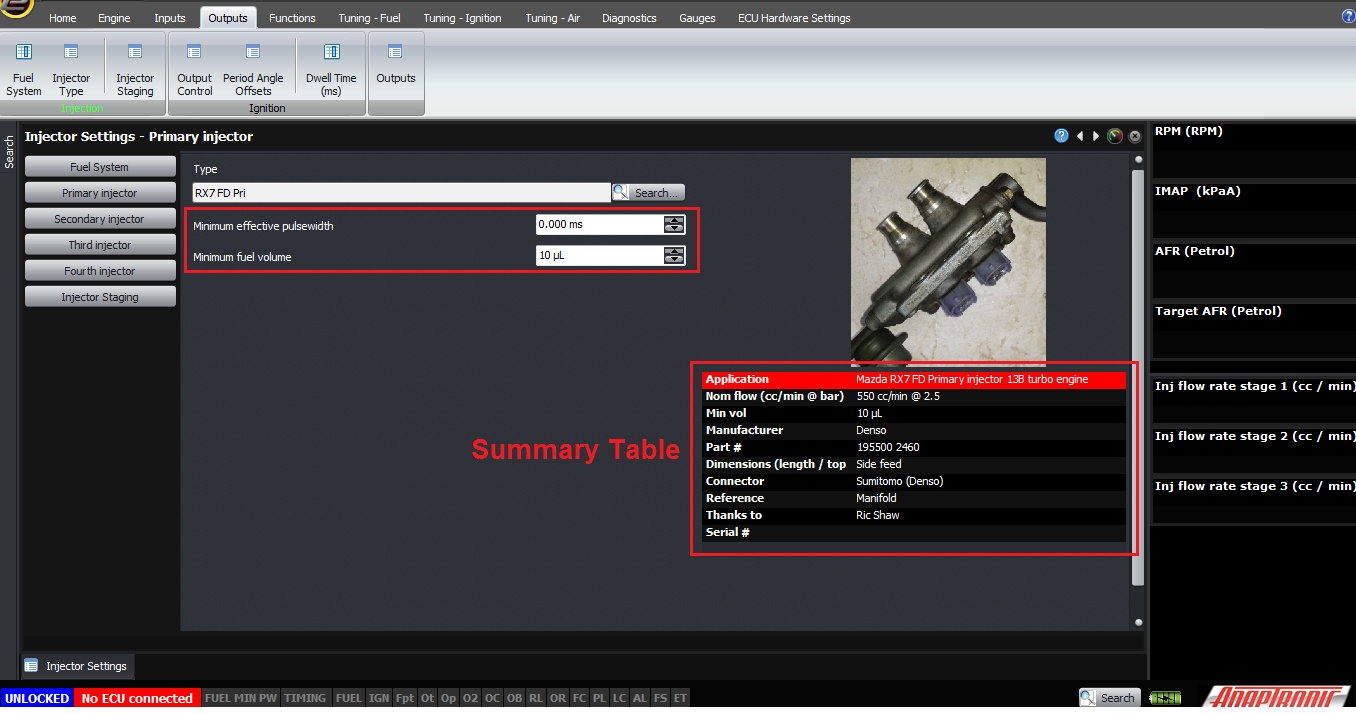Click the FUEL MIN PW status flag
This screenshot has height=714, width=1356.
pos(241,698)
